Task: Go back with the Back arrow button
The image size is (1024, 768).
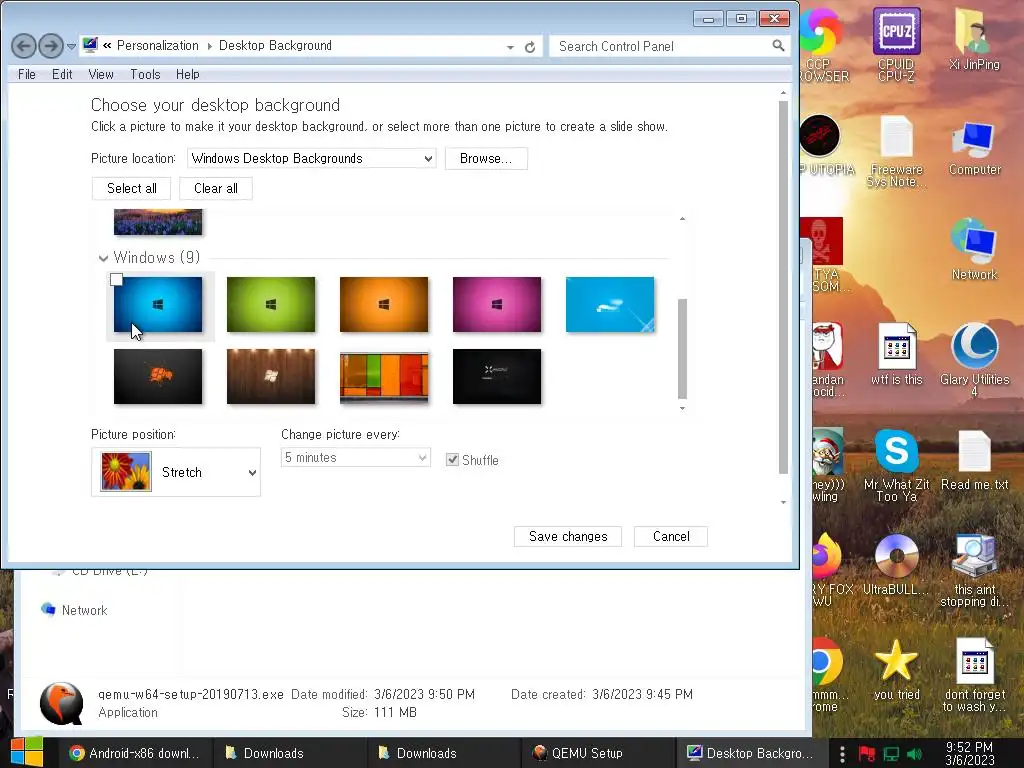Action: (24, 46)
